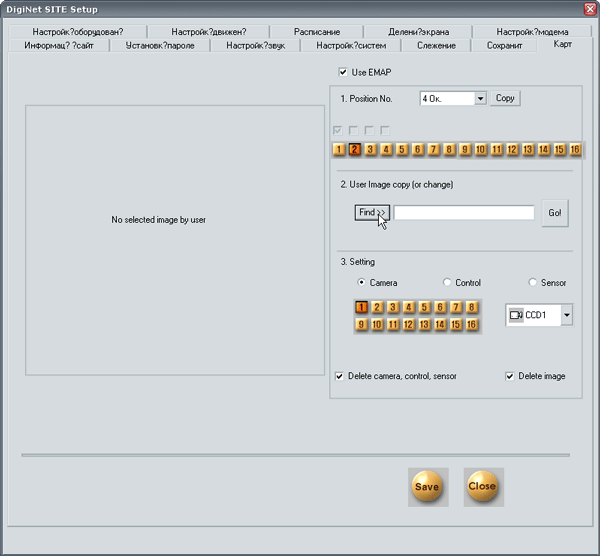
Task: Switch to the Расписание tab
Action: point(317,32)
